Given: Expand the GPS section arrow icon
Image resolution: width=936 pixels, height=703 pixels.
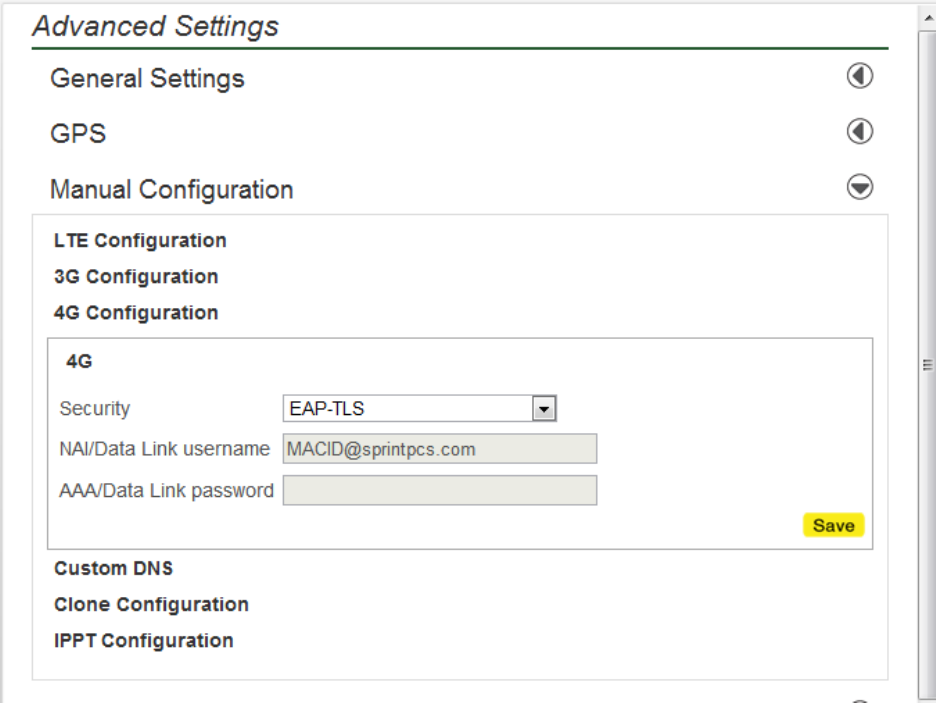Looking at the screenshot, I should (859, 132).
